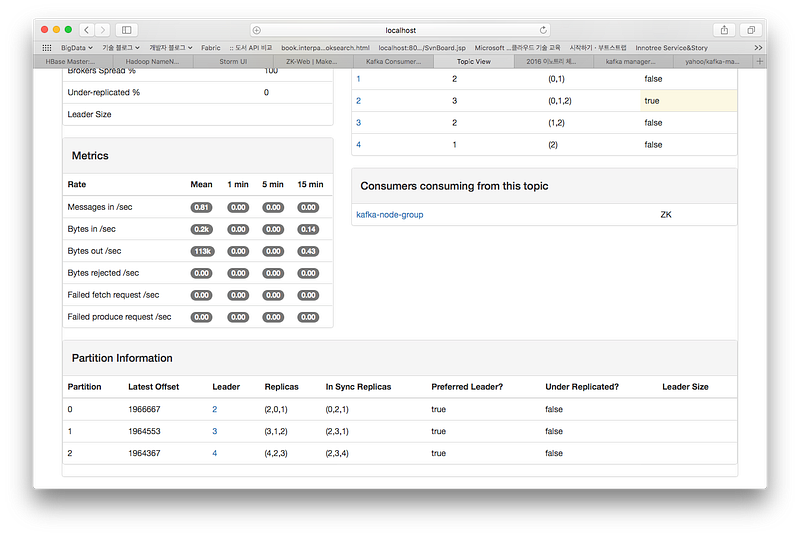Click Bytes in /sec 15 min badge 0.14
Viewport: 800px width, 536px height.
pyautogui.click(x=308, y=229)
